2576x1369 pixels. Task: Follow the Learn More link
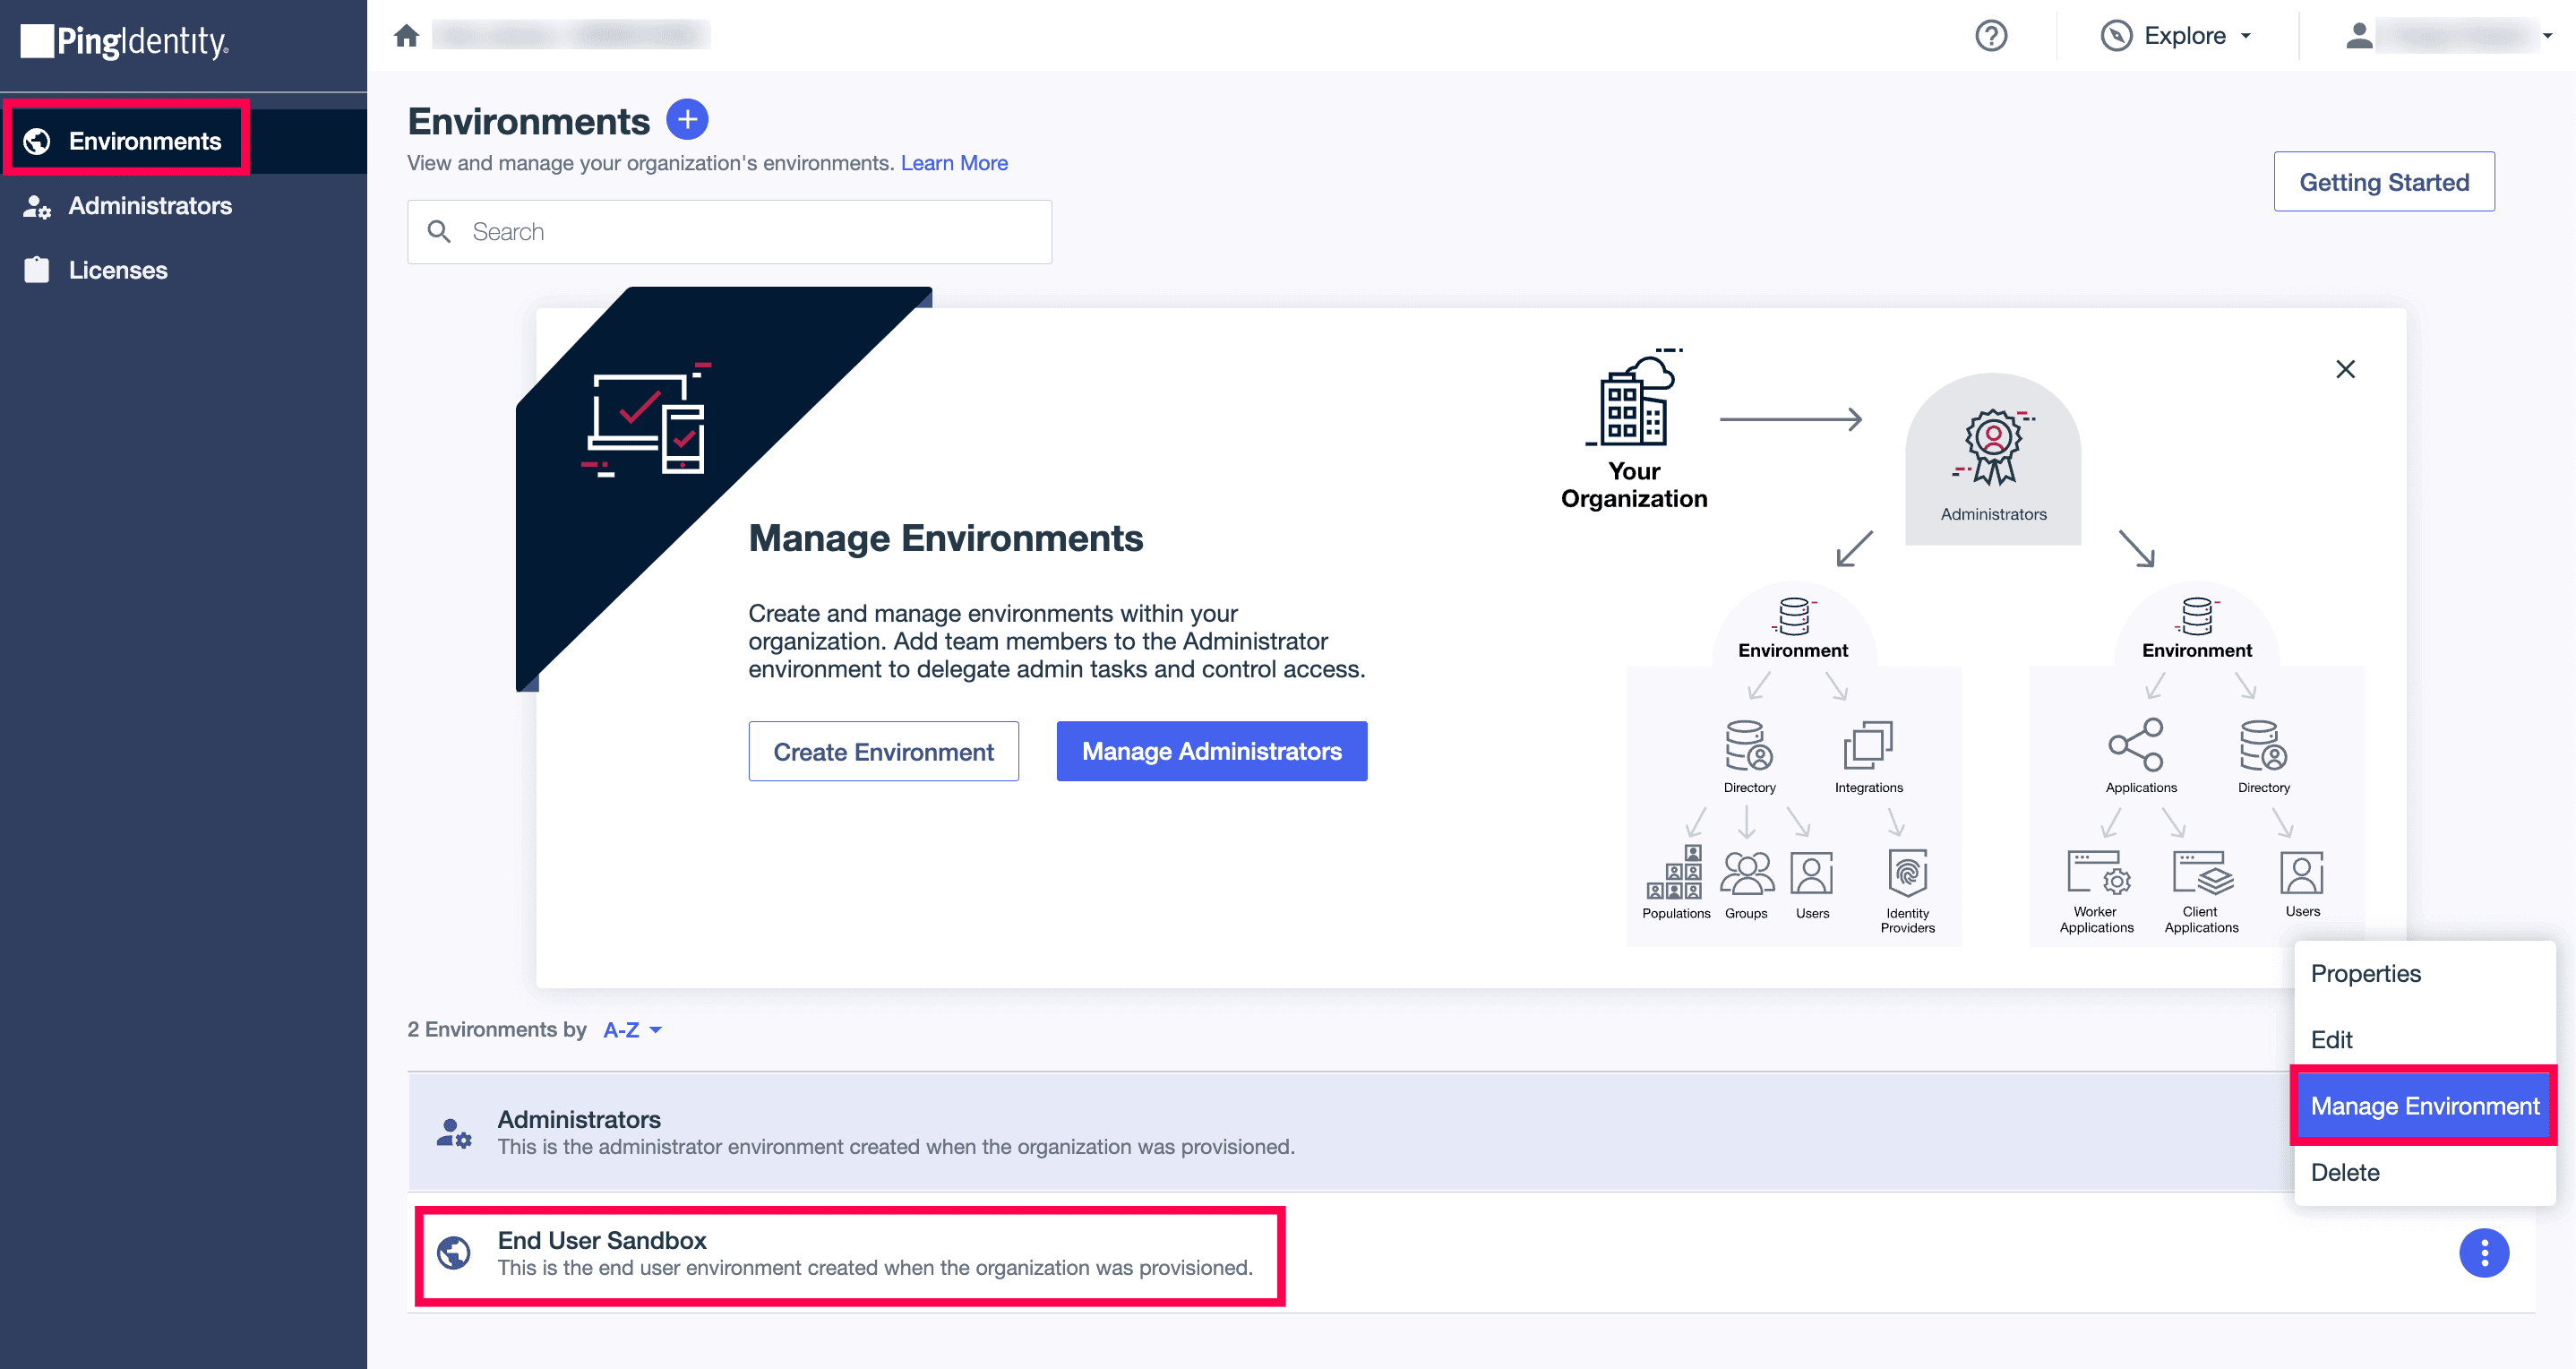pos(953,163)
